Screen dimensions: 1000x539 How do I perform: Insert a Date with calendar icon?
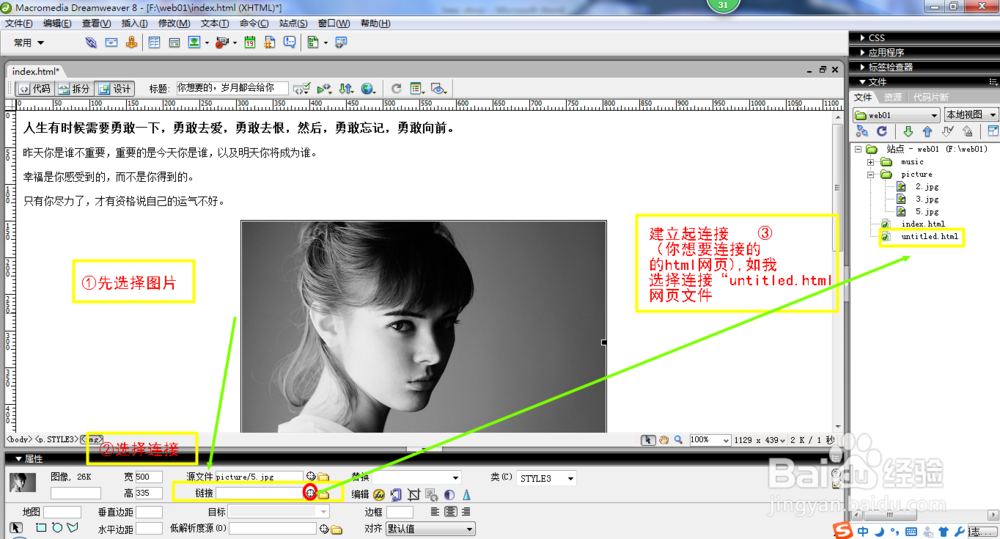coord(250,43)
